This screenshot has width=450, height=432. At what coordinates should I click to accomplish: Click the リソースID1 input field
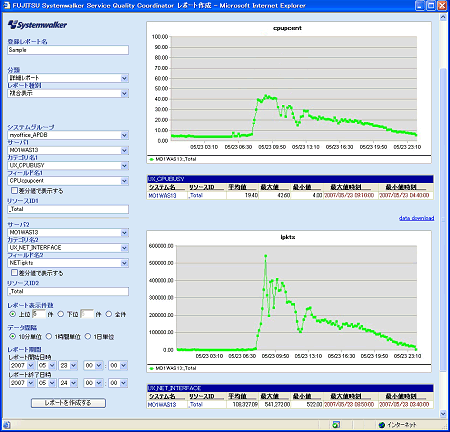coord(68,209)
